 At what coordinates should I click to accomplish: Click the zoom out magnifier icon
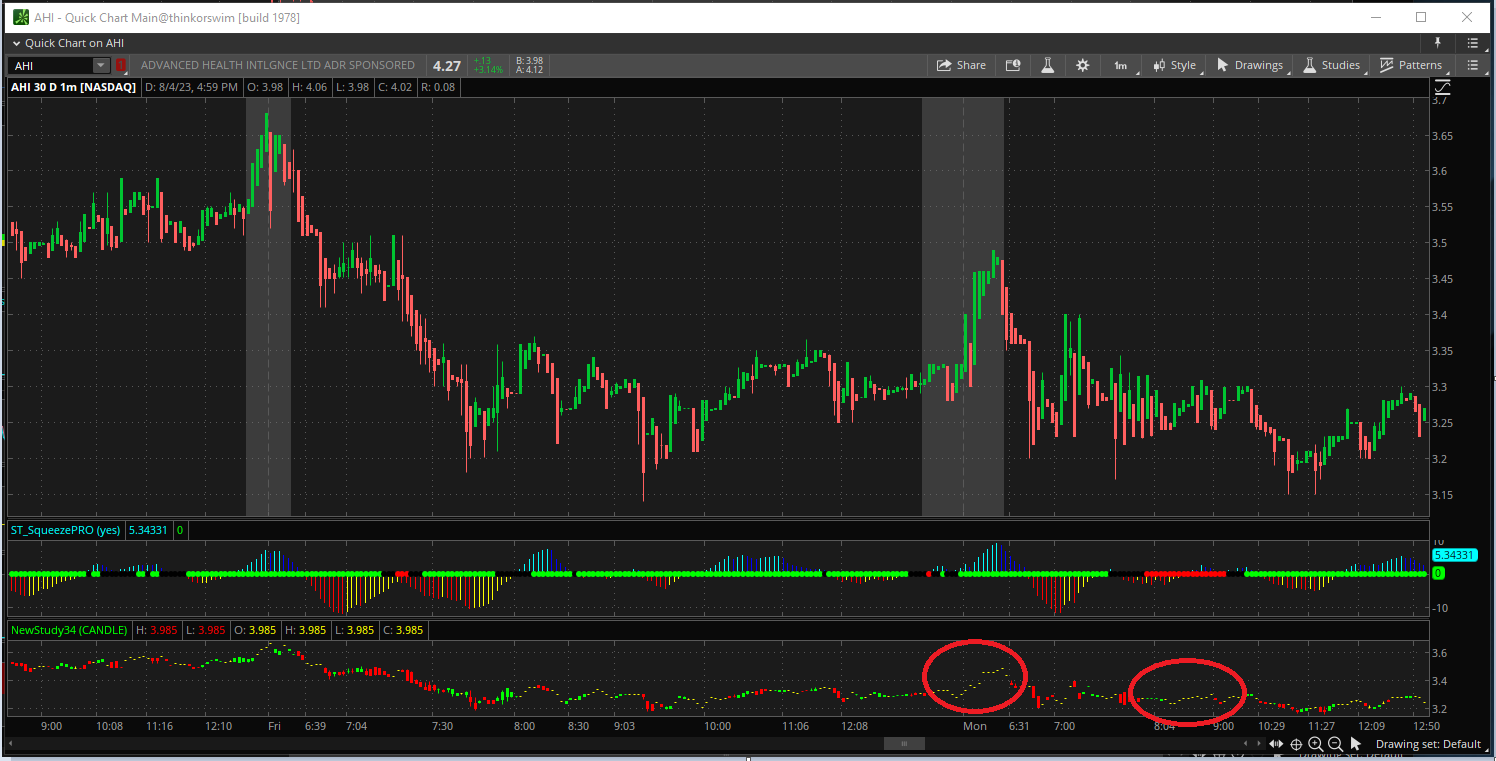click(x=1335, y=744)
